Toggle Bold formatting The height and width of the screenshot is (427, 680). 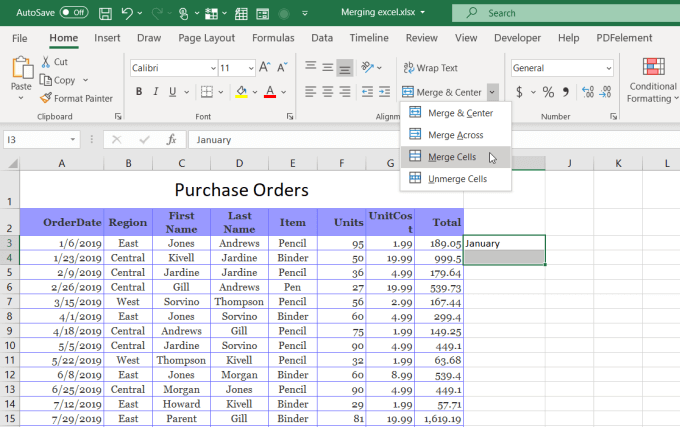click(x=139, y=92)
